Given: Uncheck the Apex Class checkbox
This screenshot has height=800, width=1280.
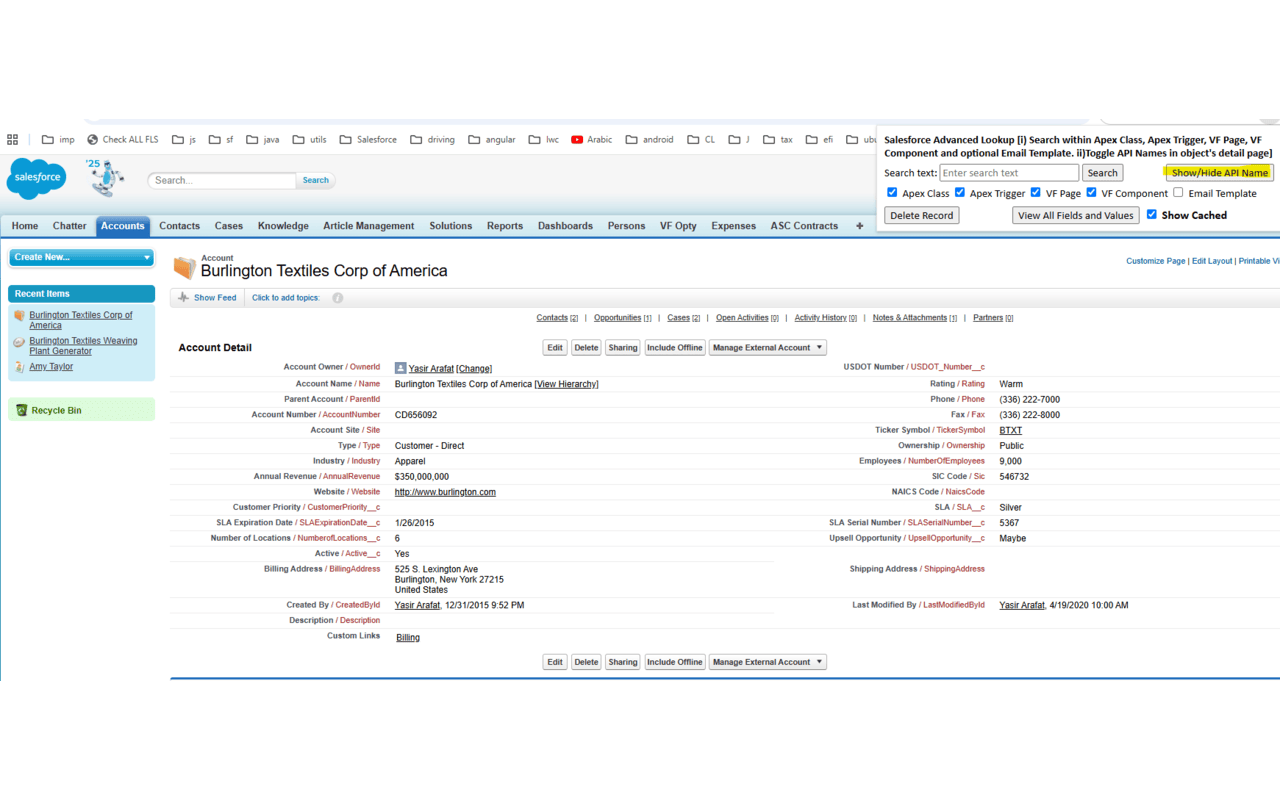Looking at the screenshot, I should 891,192.
